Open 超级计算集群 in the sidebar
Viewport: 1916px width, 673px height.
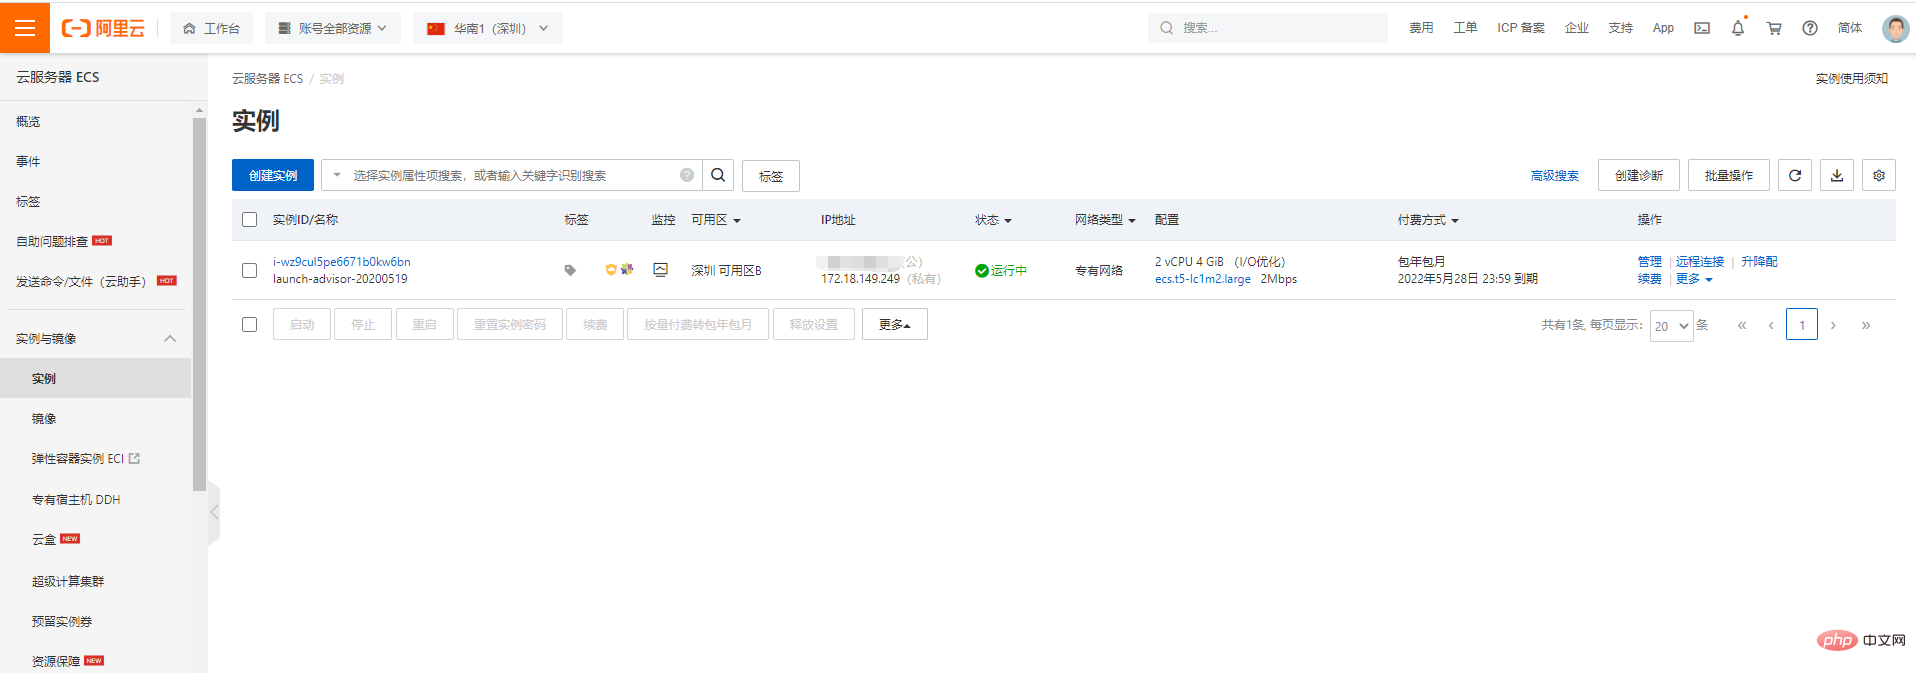(68, 581)
